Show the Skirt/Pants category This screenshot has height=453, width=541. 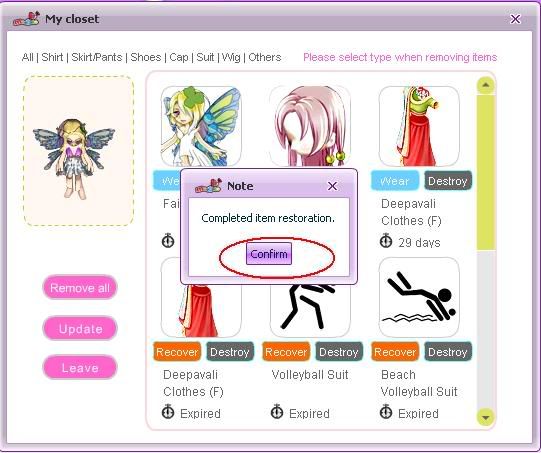(97, 57)
